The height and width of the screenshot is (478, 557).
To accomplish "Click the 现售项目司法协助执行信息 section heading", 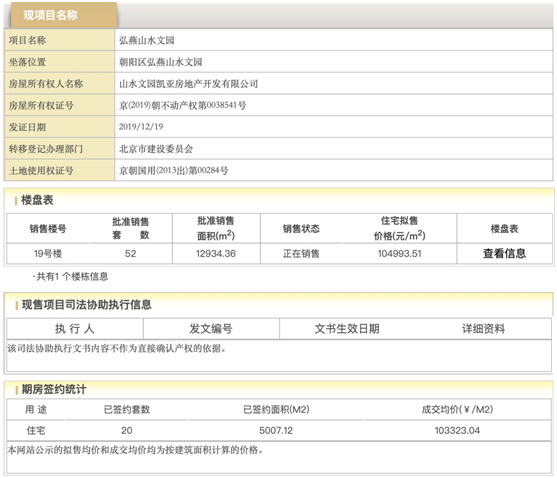I will pyautogui.click(x=87, y=305).
